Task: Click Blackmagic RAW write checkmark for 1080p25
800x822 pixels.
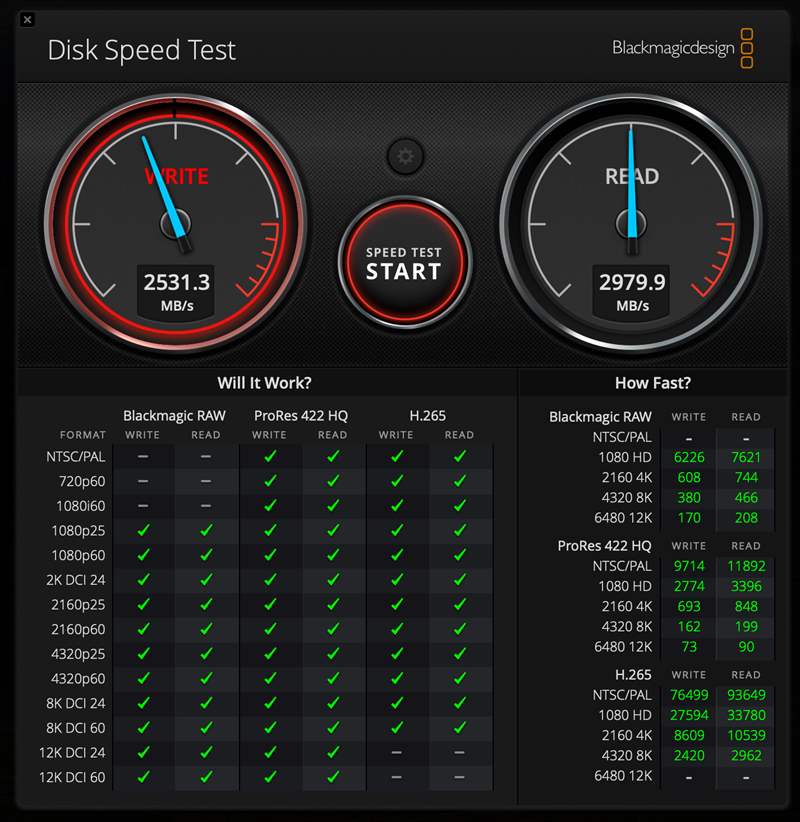Action: click(x=143, y=530)
